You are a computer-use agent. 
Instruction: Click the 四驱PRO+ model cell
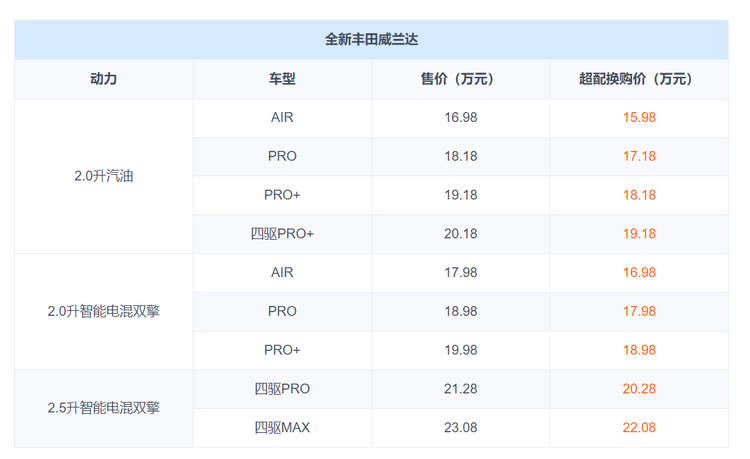(282, 234)
